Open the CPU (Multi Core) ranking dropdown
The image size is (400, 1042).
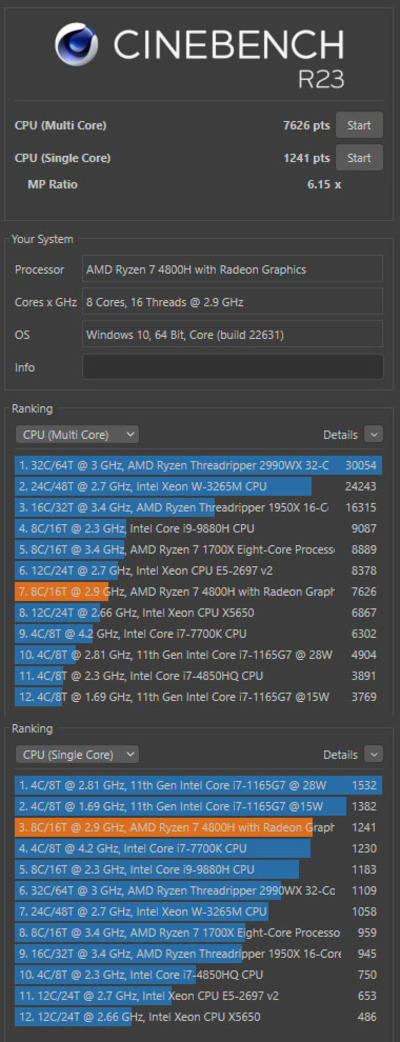coord(77,435)
